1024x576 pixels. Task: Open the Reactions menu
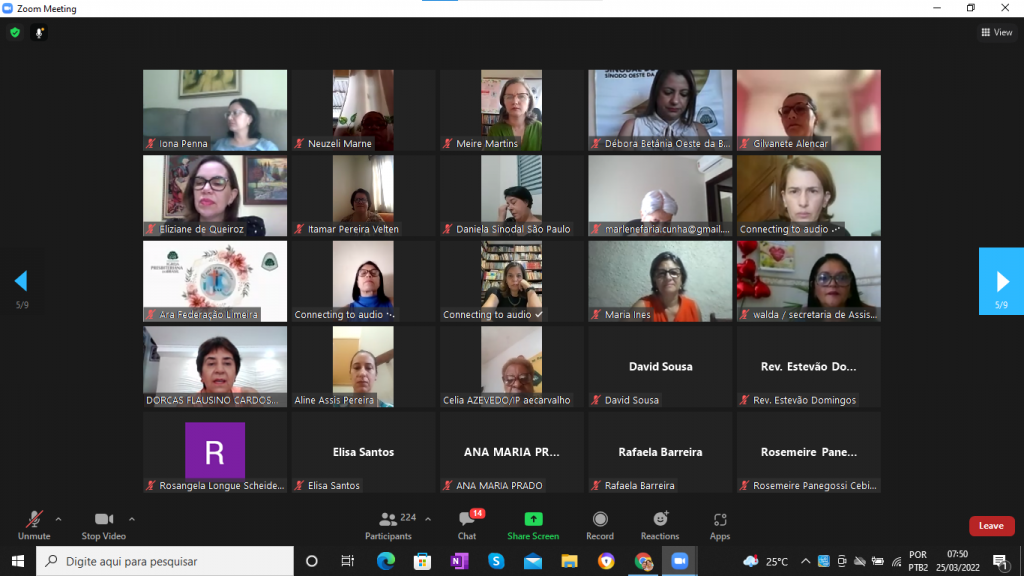660,525
